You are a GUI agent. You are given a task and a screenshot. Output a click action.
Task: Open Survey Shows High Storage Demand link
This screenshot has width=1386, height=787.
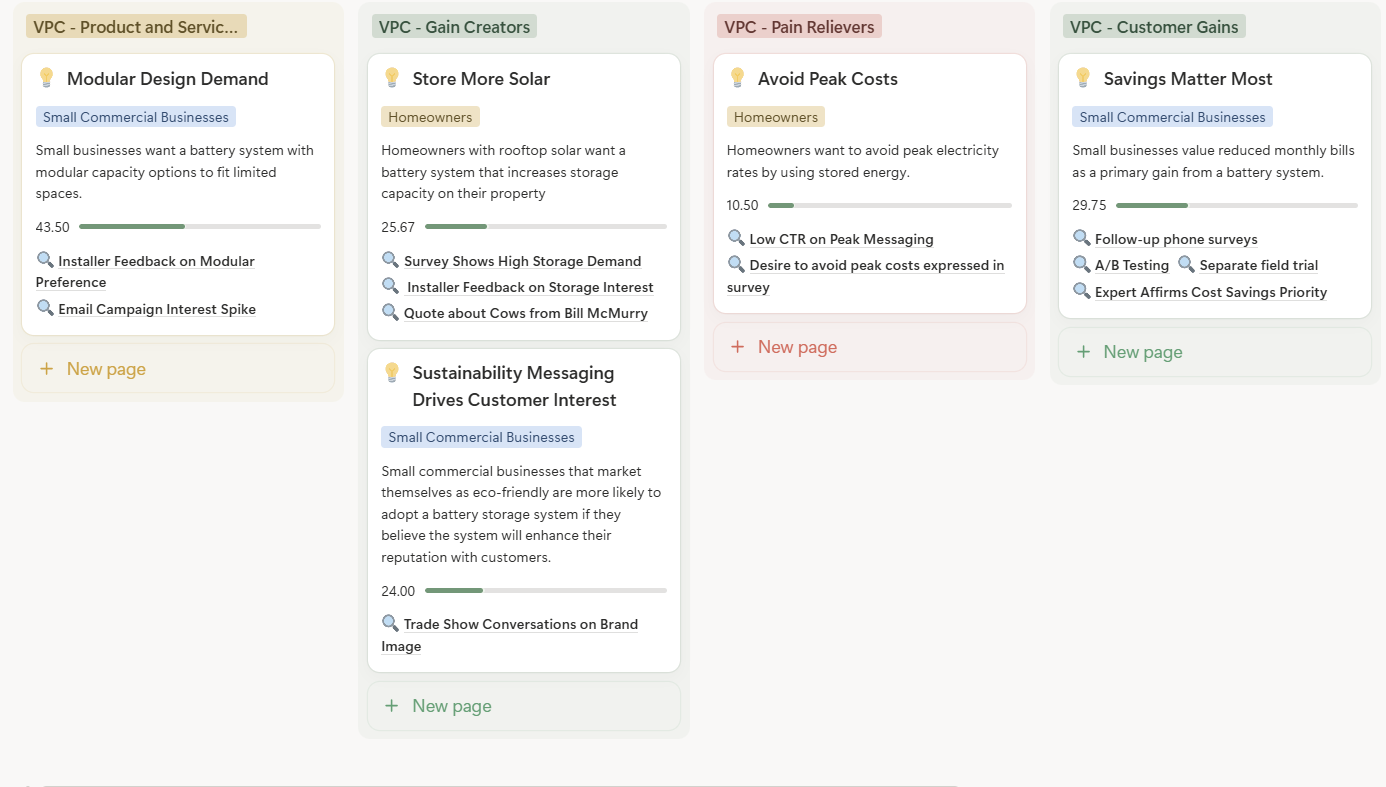(522, 261)
